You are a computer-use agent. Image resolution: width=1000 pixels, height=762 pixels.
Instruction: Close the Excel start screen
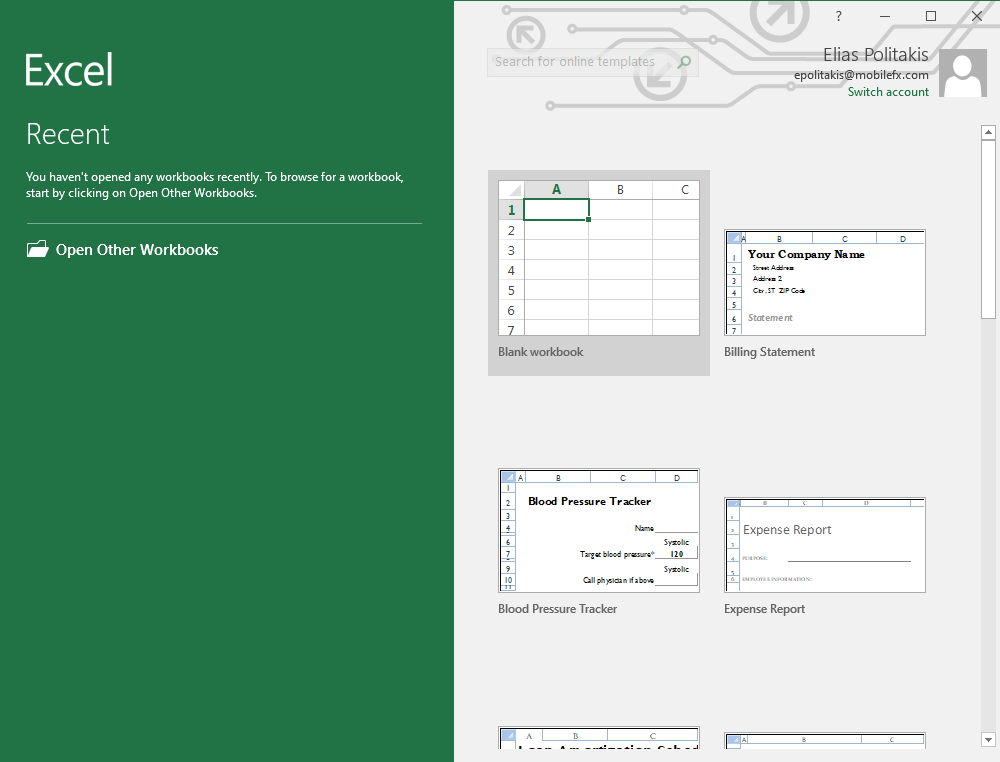tap(977, 17)
